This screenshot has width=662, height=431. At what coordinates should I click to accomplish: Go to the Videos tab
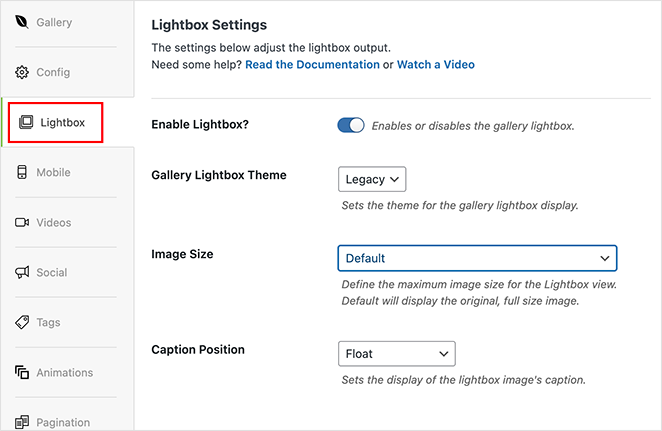(54, 222)
